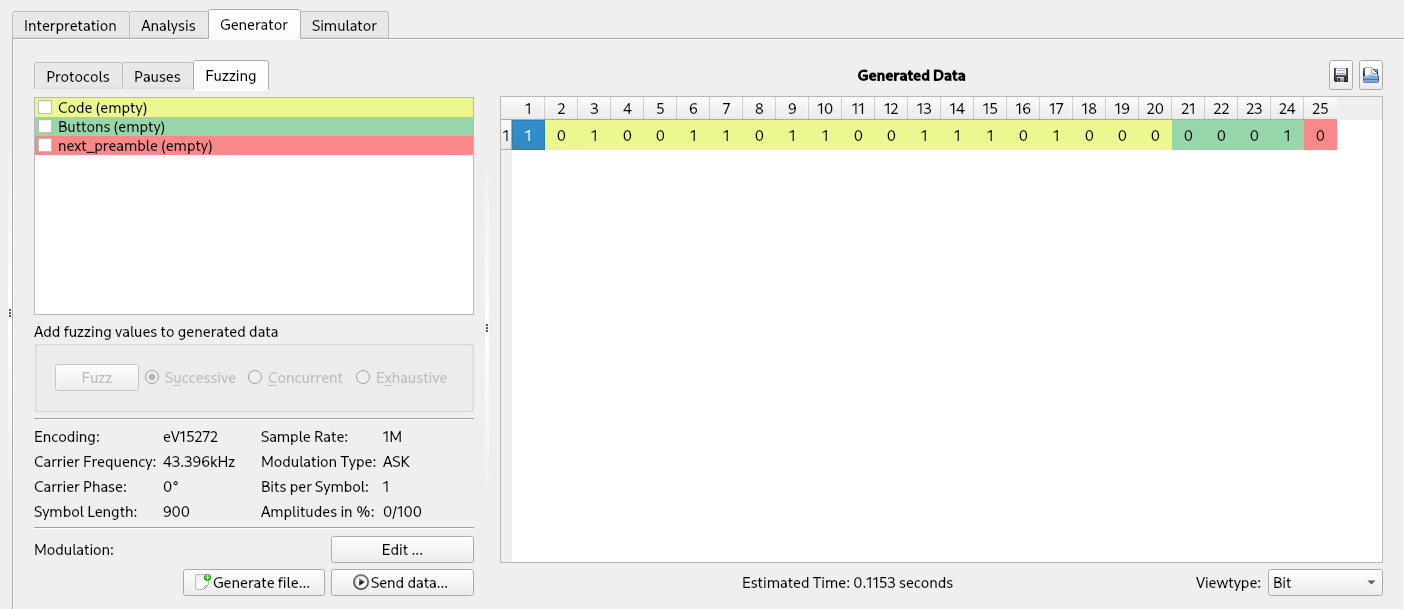Tick the Buttons label checkbox
This screenshot has height=609, width=1404.
[x=45, y=127]
